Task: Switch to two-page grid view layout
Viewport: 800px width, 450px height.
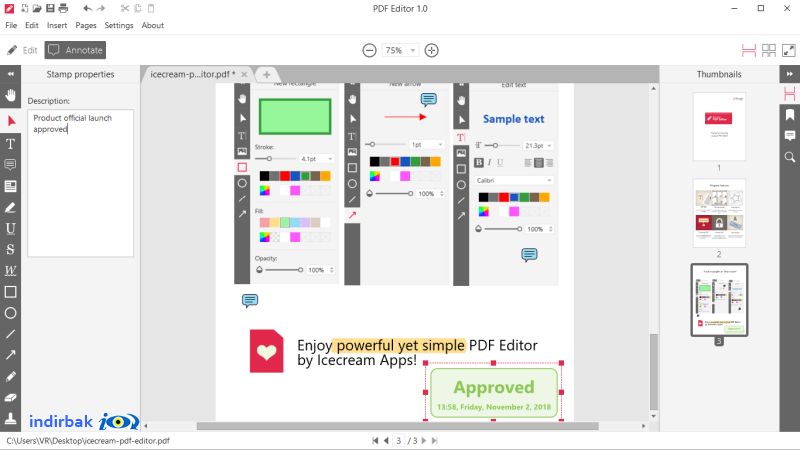Action: point(769,50)
